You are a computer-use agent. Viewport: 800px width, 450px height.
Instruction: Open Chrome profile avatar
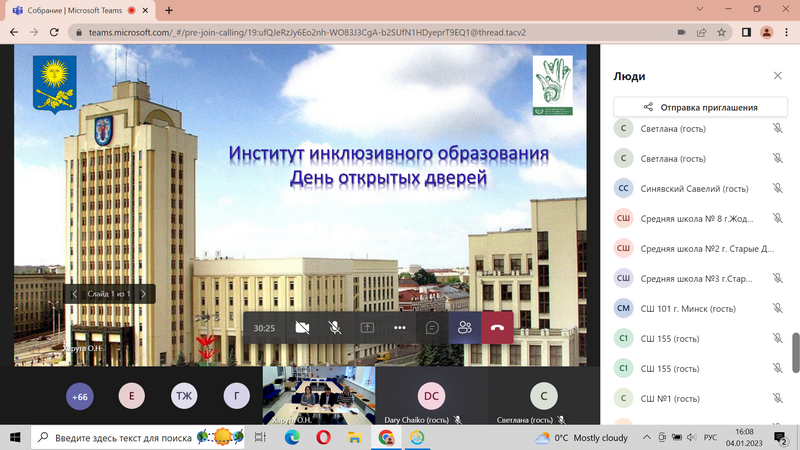tap(766, 32)
